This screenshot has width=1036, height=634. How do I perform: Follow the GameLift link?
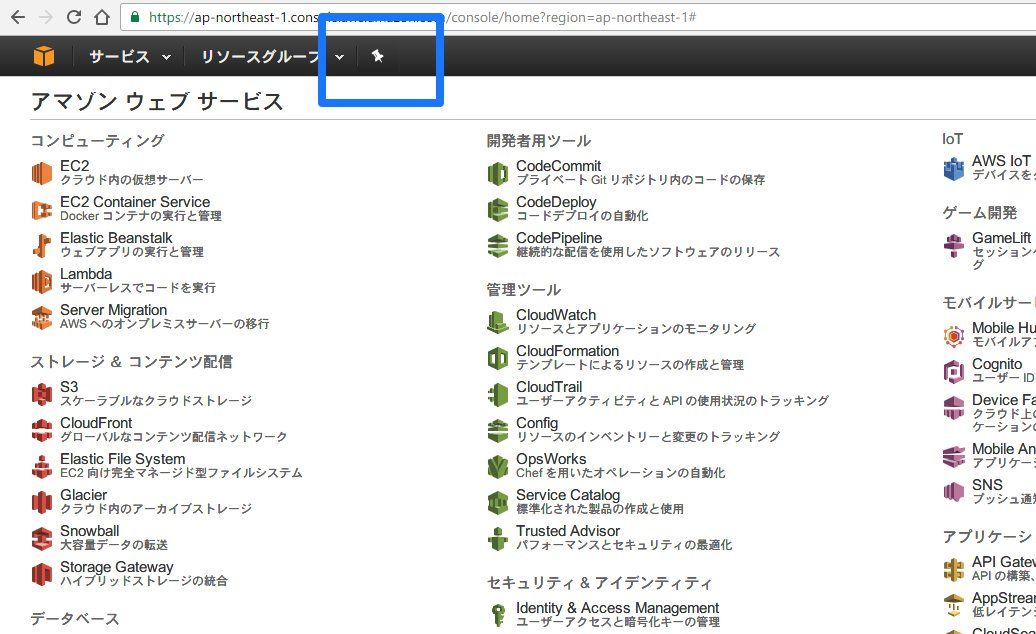(1001, 238)
